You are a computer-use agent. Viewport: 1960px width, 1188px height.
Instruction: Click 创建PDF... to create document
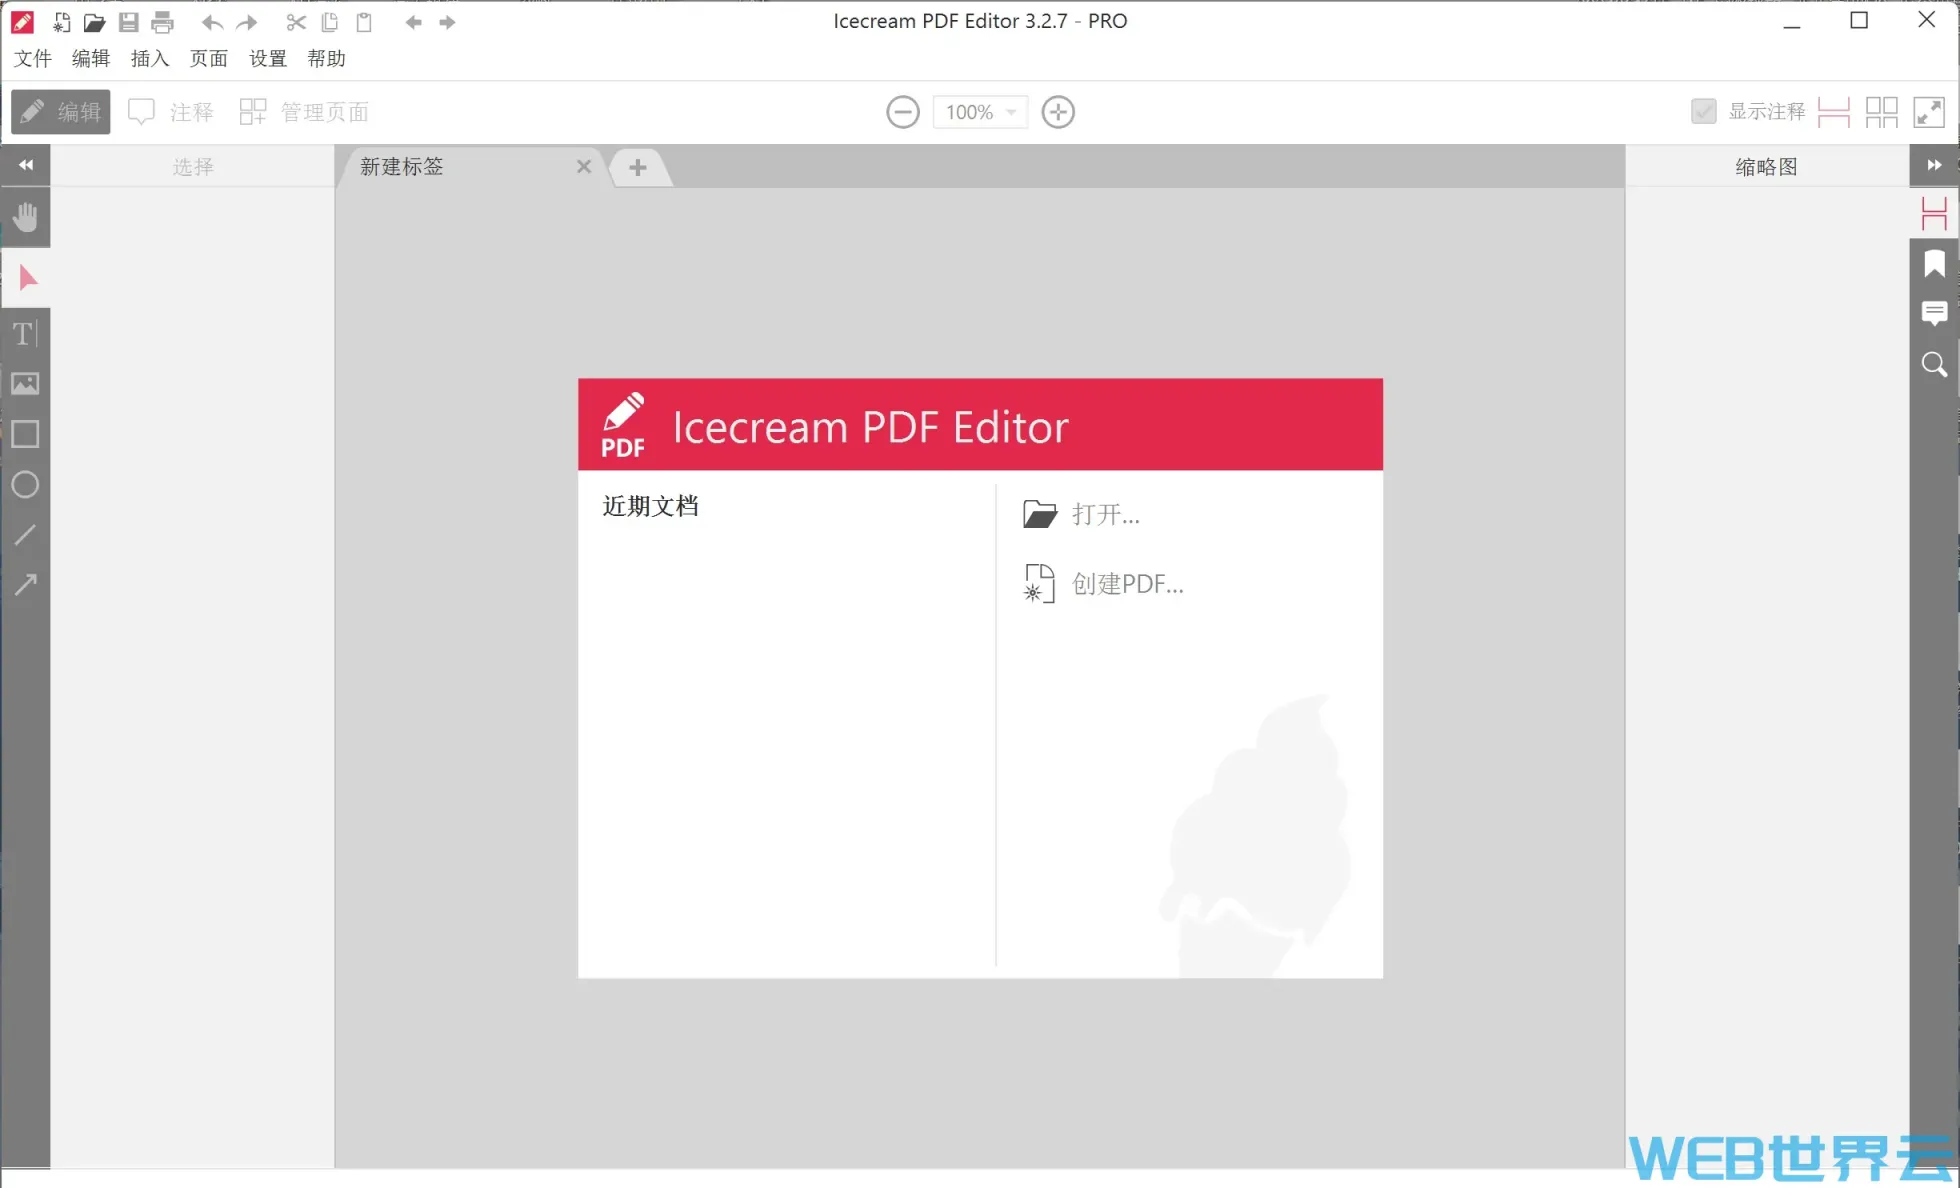coord(1104,584)
